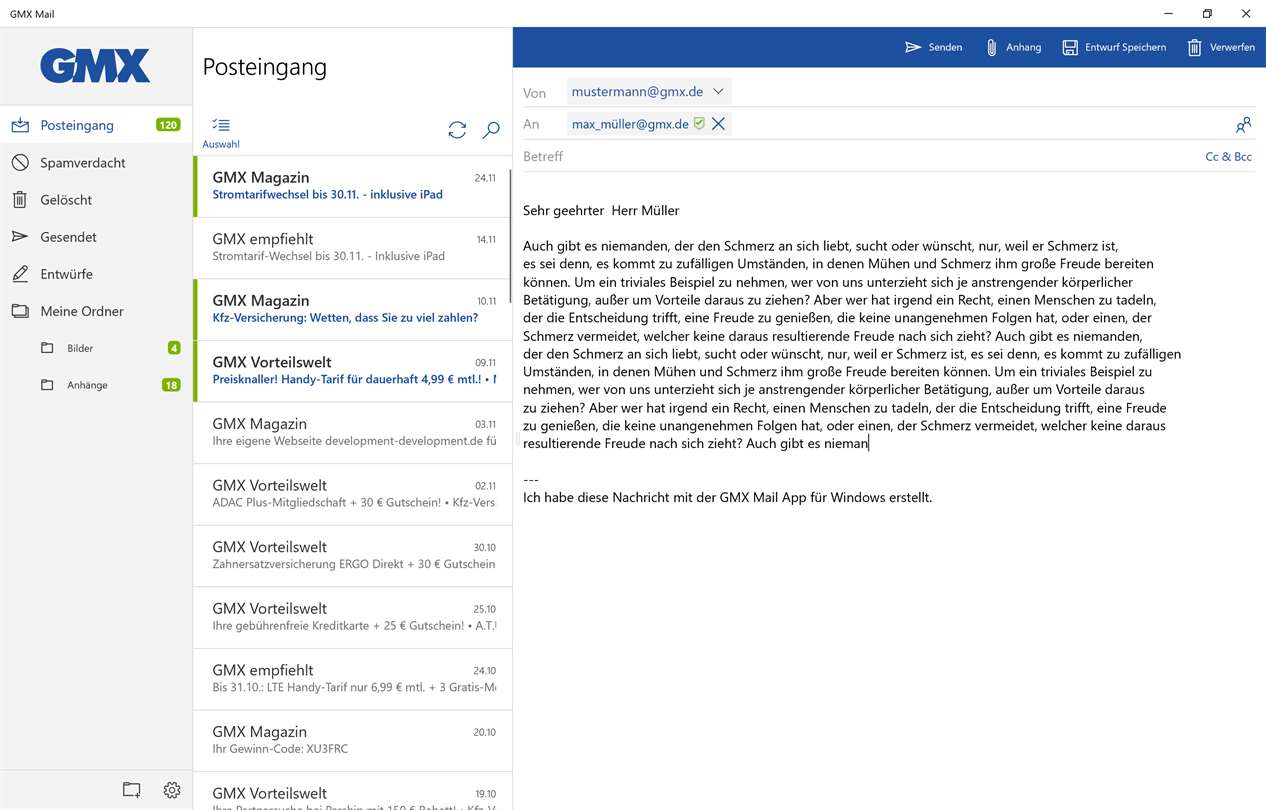The width and height of the screenshot is (1266, 810).
Task: Minimize the GMX Mail window
Action: tap(1169, 13)
